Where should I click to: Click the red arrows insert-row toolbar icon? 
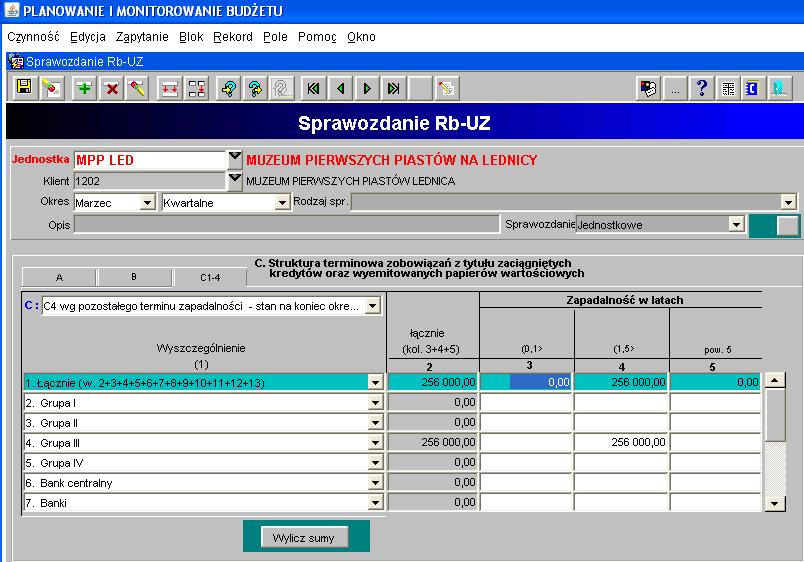[x=170, y=88]
